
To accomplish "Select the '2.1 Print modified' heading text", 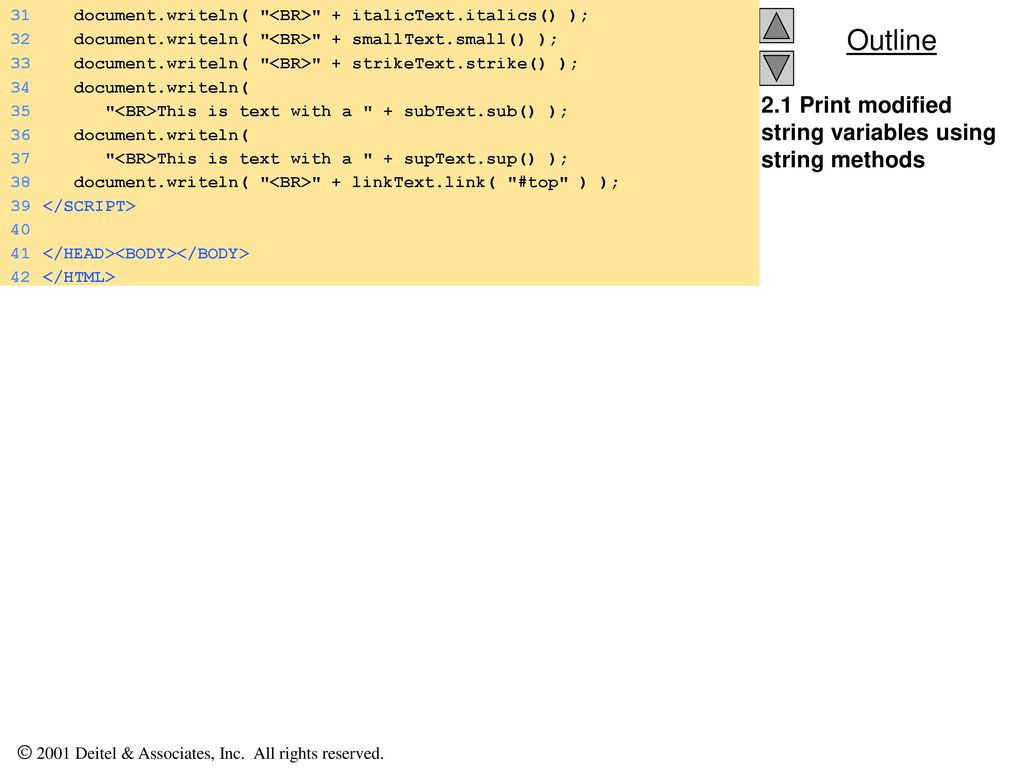I will pos(856,105).
